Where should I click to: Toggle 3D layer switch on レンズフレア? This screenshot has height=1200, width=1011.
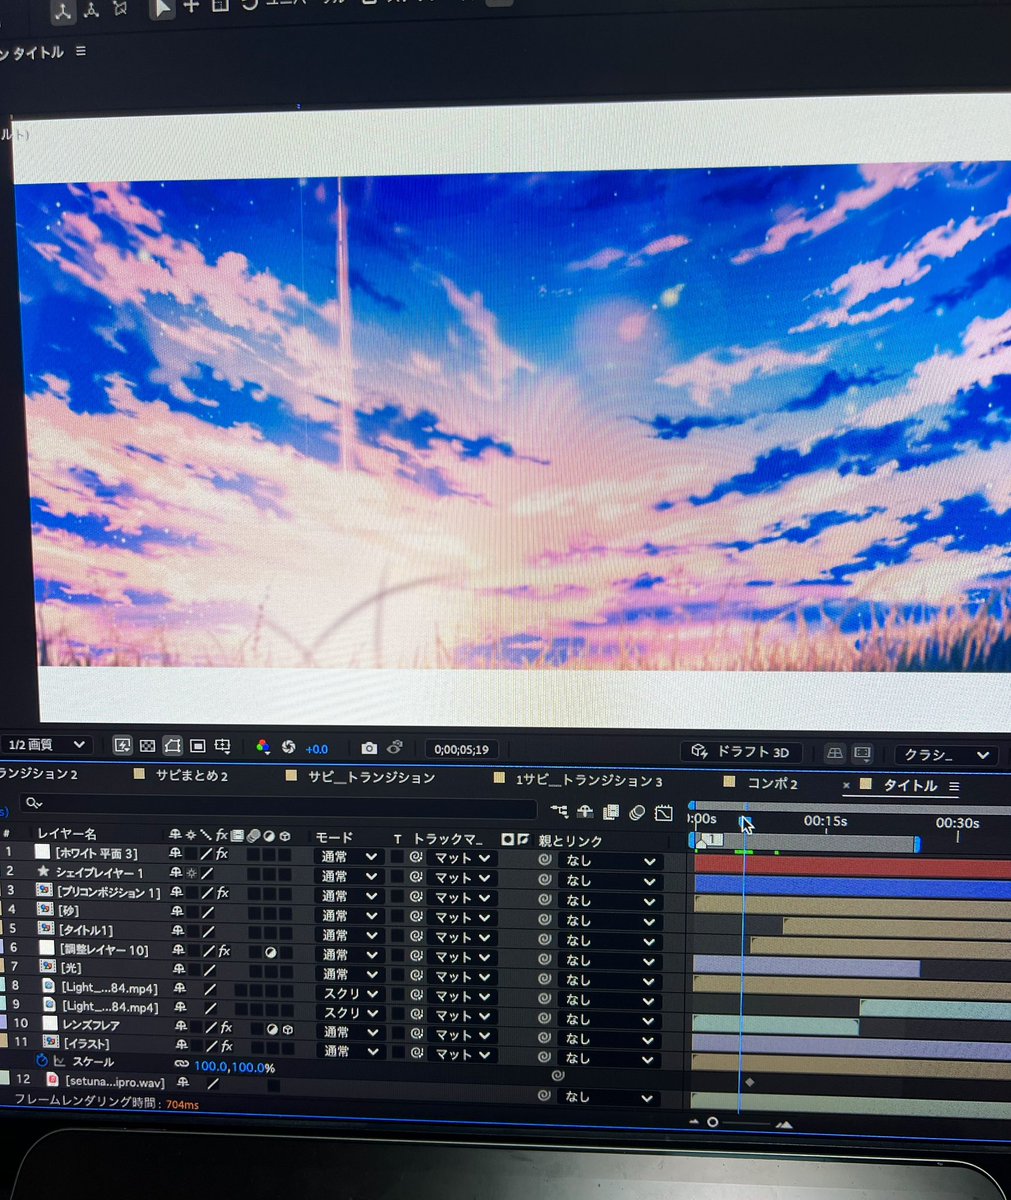[x=287, y=1029]
